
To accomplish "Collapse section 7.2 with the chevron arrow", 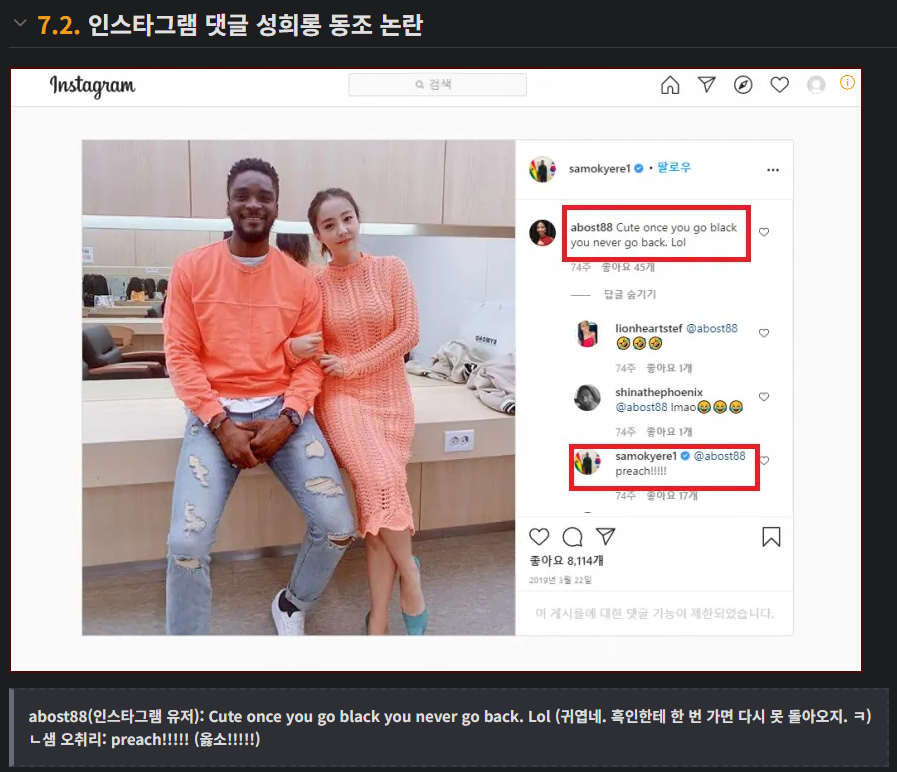I will click(x=20, y=23).
